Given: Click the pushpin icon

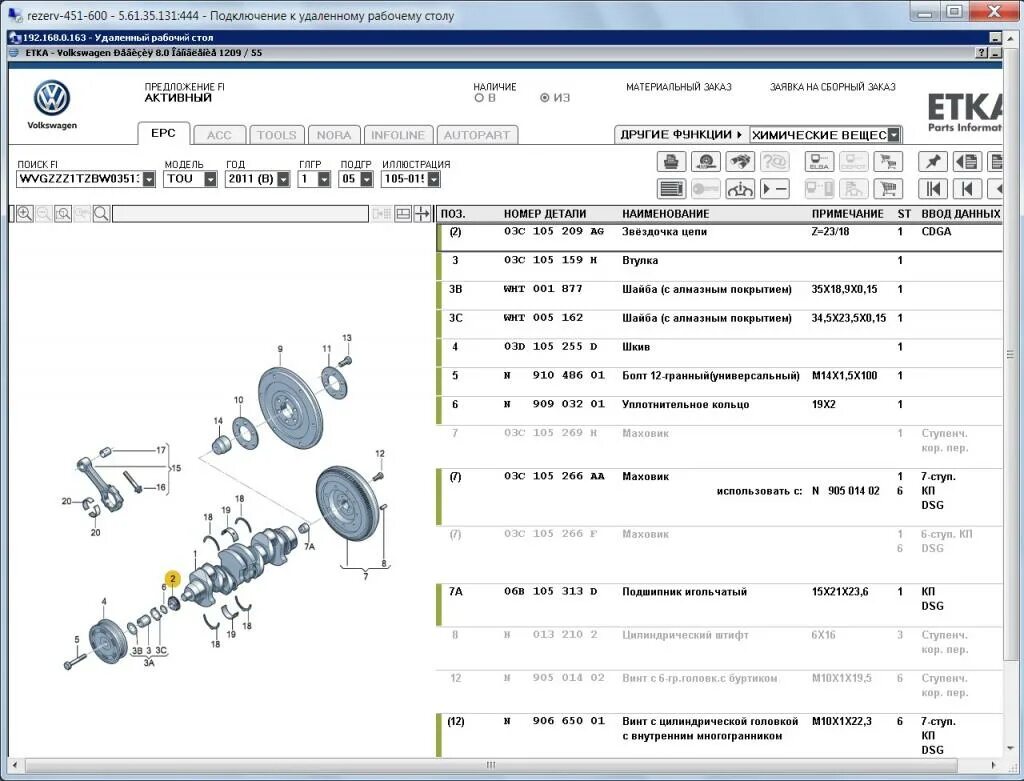Looking at the screenshot, I should click(x=933, y=161).
